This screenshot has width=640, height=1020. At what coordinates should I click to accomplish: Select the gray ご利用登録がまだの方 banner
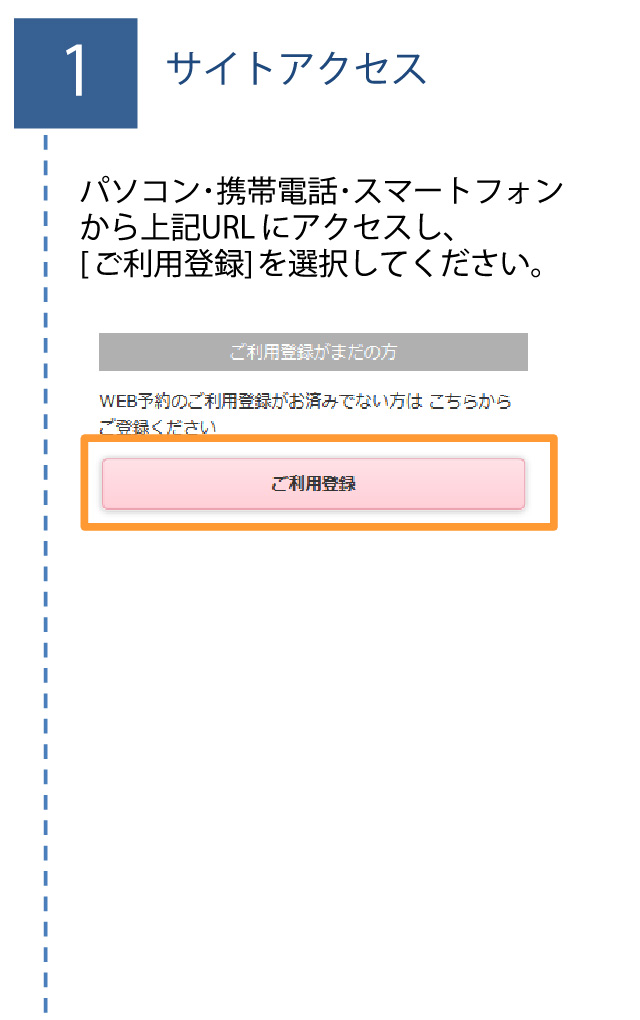313,352
